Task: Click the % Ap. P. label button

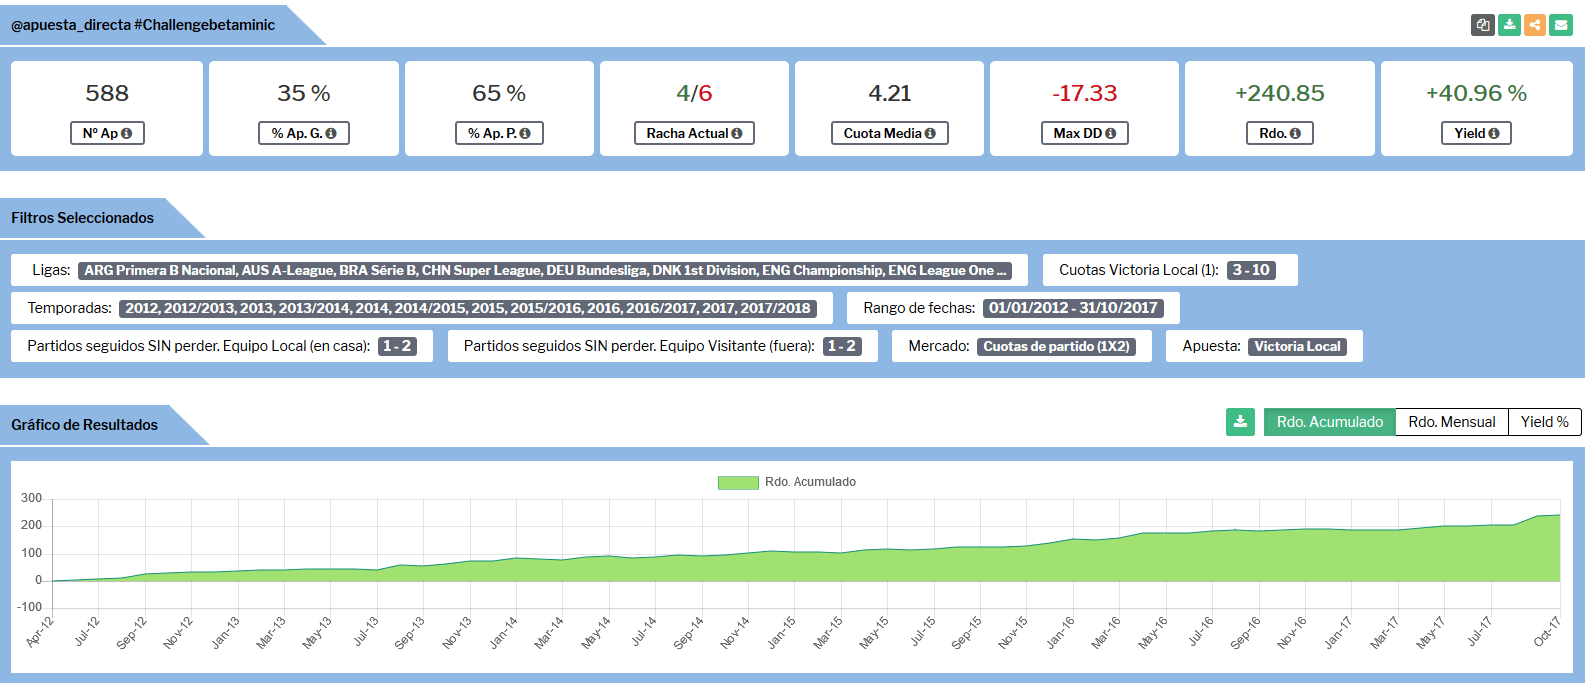Action: click(x=499, y=133)
